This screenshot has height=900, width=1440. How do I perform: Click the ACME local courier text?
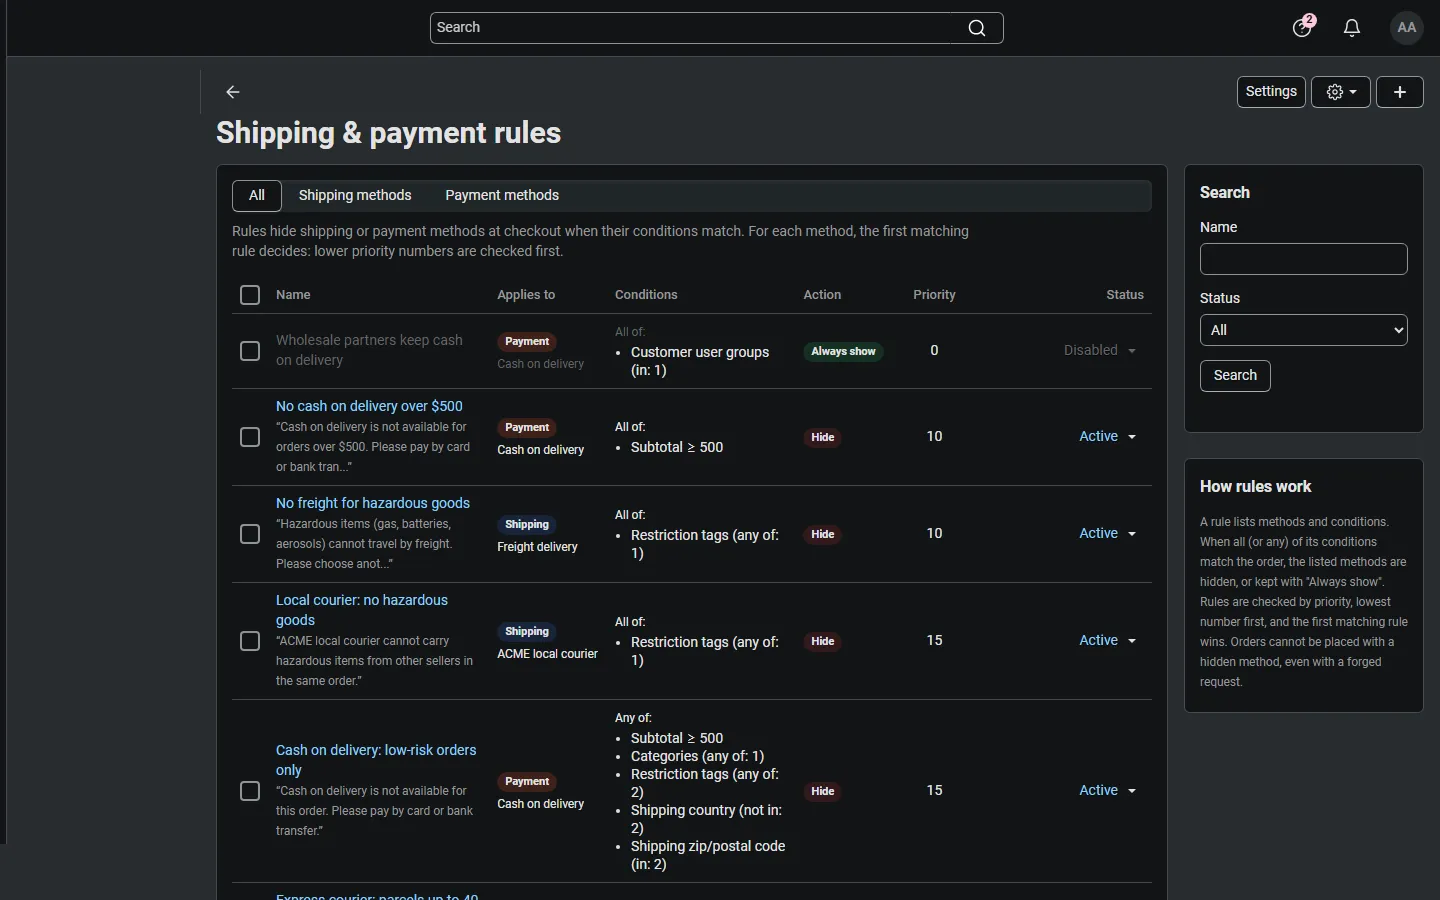click(x=547, y=654)
